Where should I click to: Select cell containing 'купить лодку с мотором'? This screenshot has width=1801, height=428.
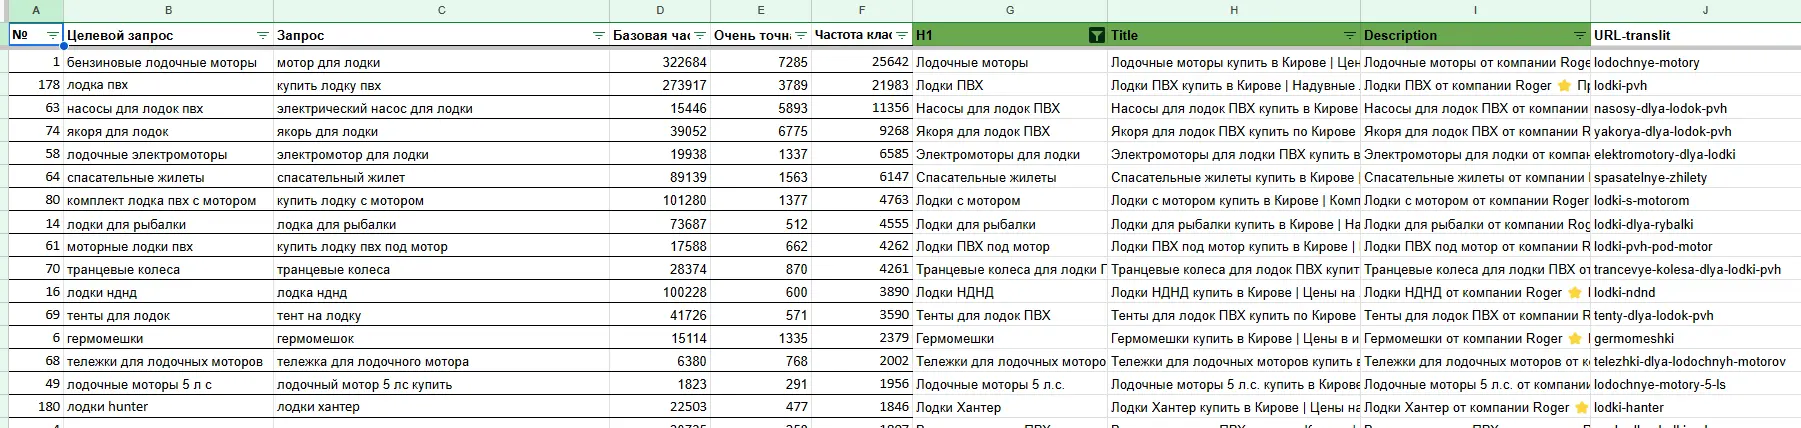click(x=350, y=201)
